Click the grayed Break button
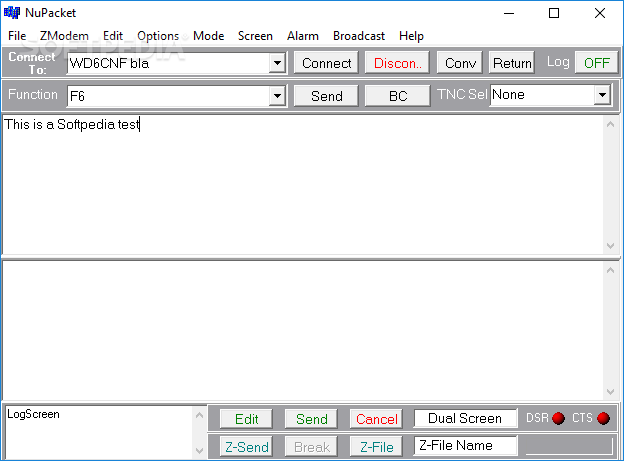624x461 pixels. (x=311, y=447)
